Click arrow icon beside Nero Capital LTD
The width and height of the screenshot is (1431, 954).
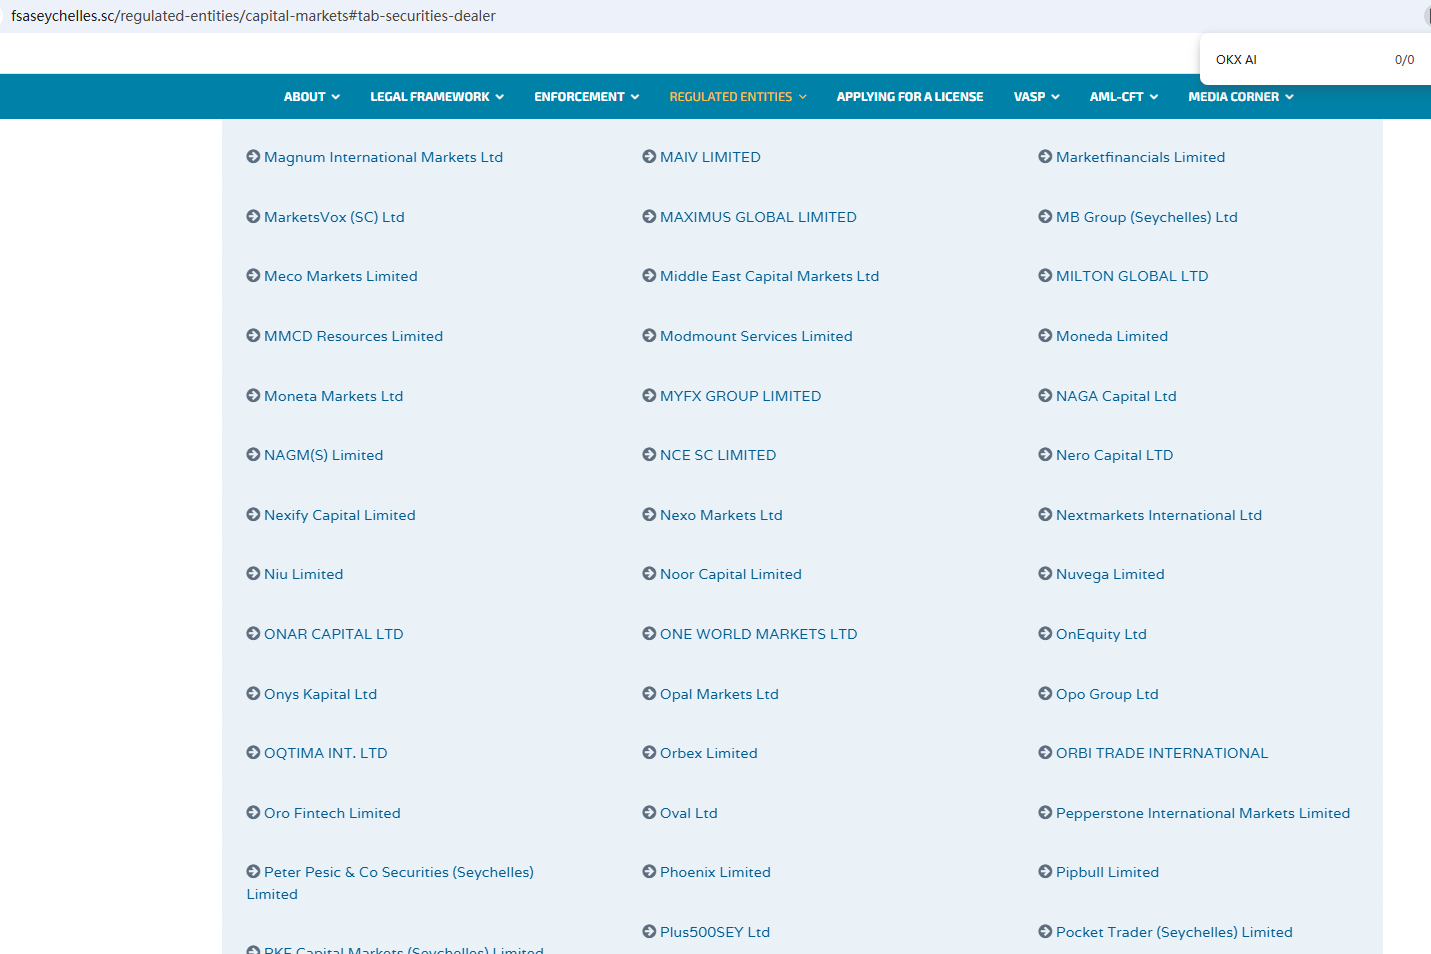point(1045,455)
